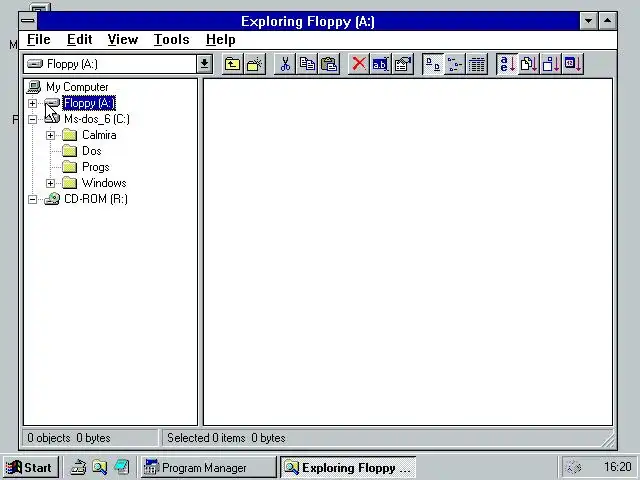The width and height of the screenshot is (640, 480).
Task: Select Floppy (A:) in the tree
Action: point(89,103)
